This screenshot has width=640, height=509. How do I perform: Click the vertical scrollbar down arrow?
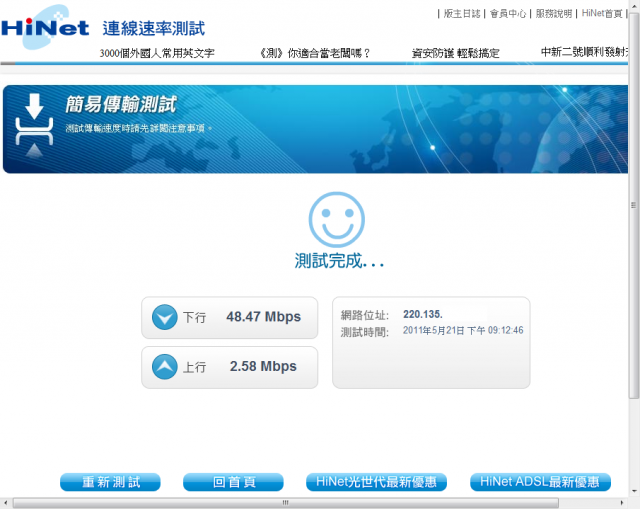[634, 491]
